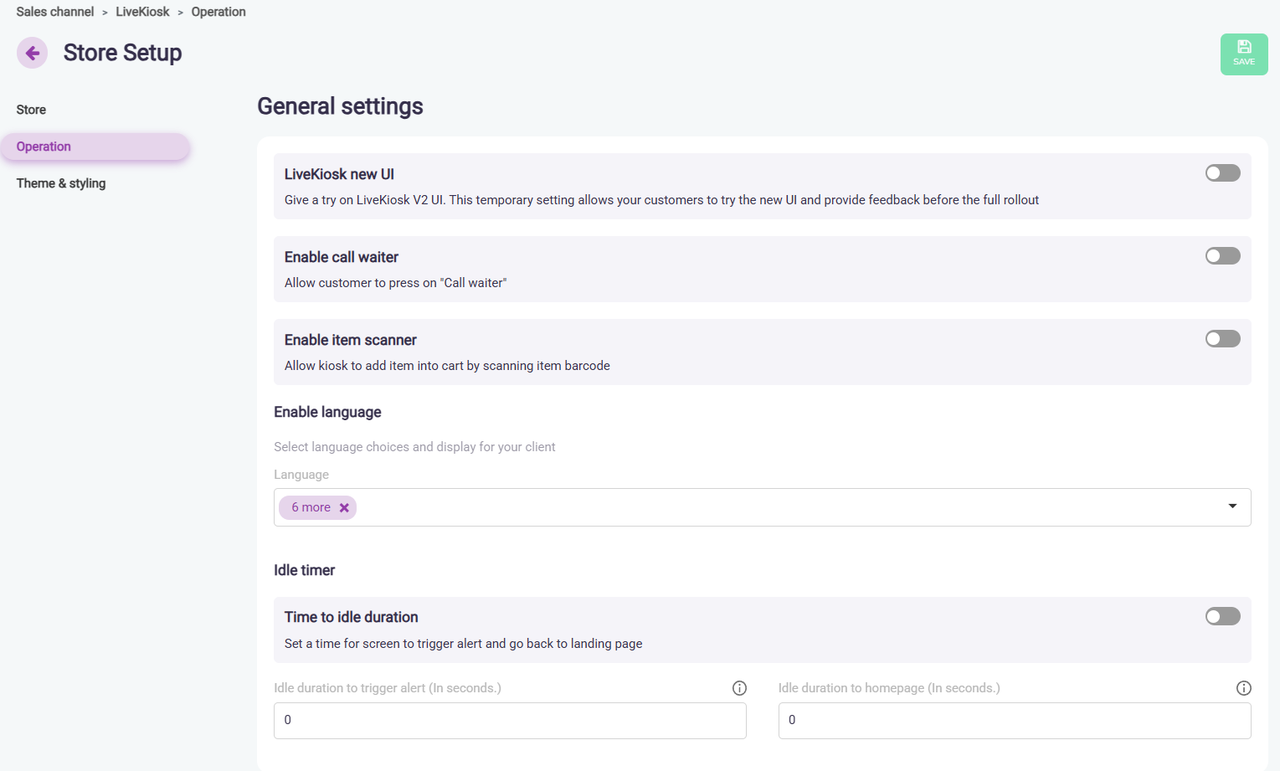This screenshot has width=1280, height=771.
Task: Select Operation in the sidebar
Action: (44, 147)
